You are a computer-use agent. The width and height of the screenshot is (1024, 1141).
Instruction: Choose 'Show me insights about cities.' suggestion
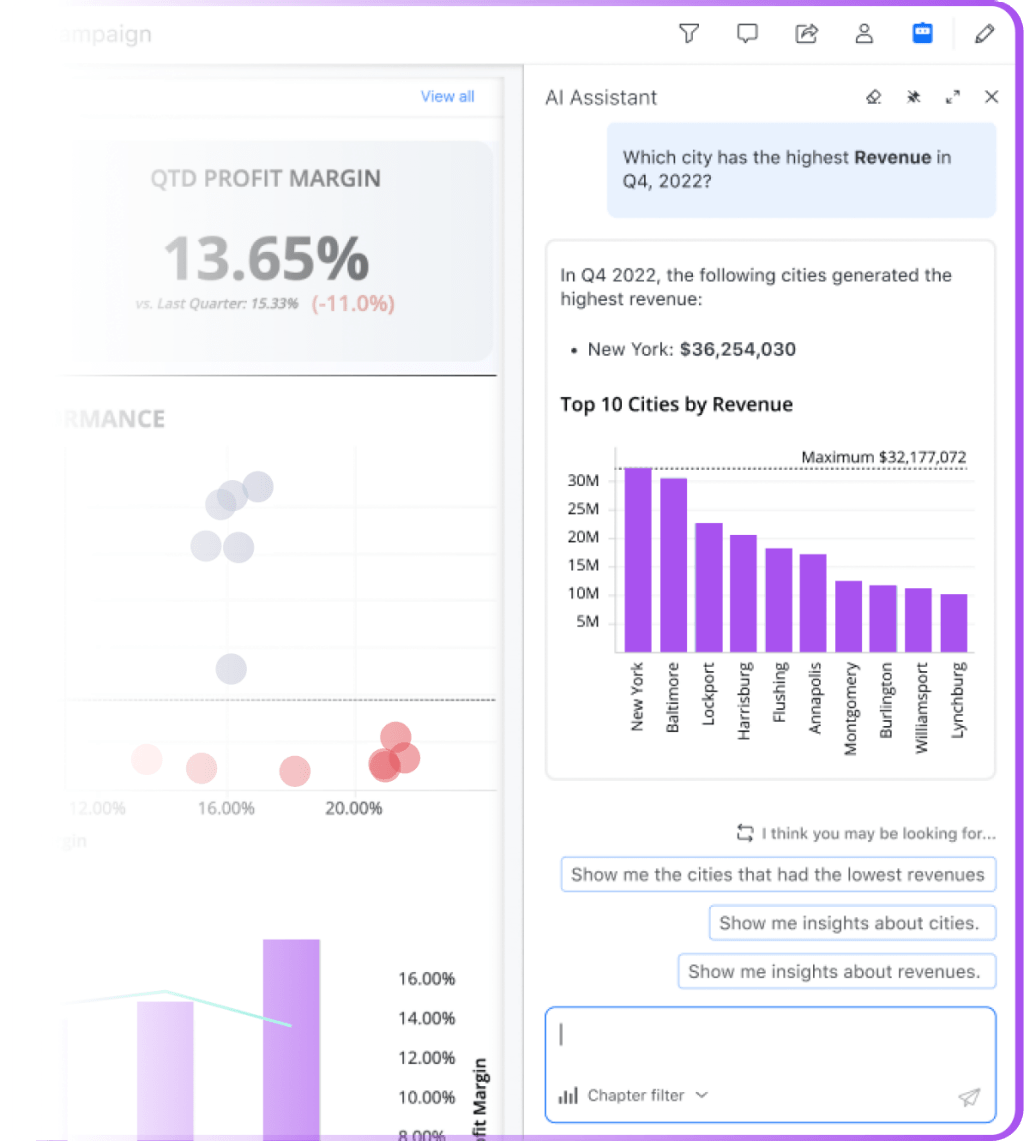pos(852,922)
